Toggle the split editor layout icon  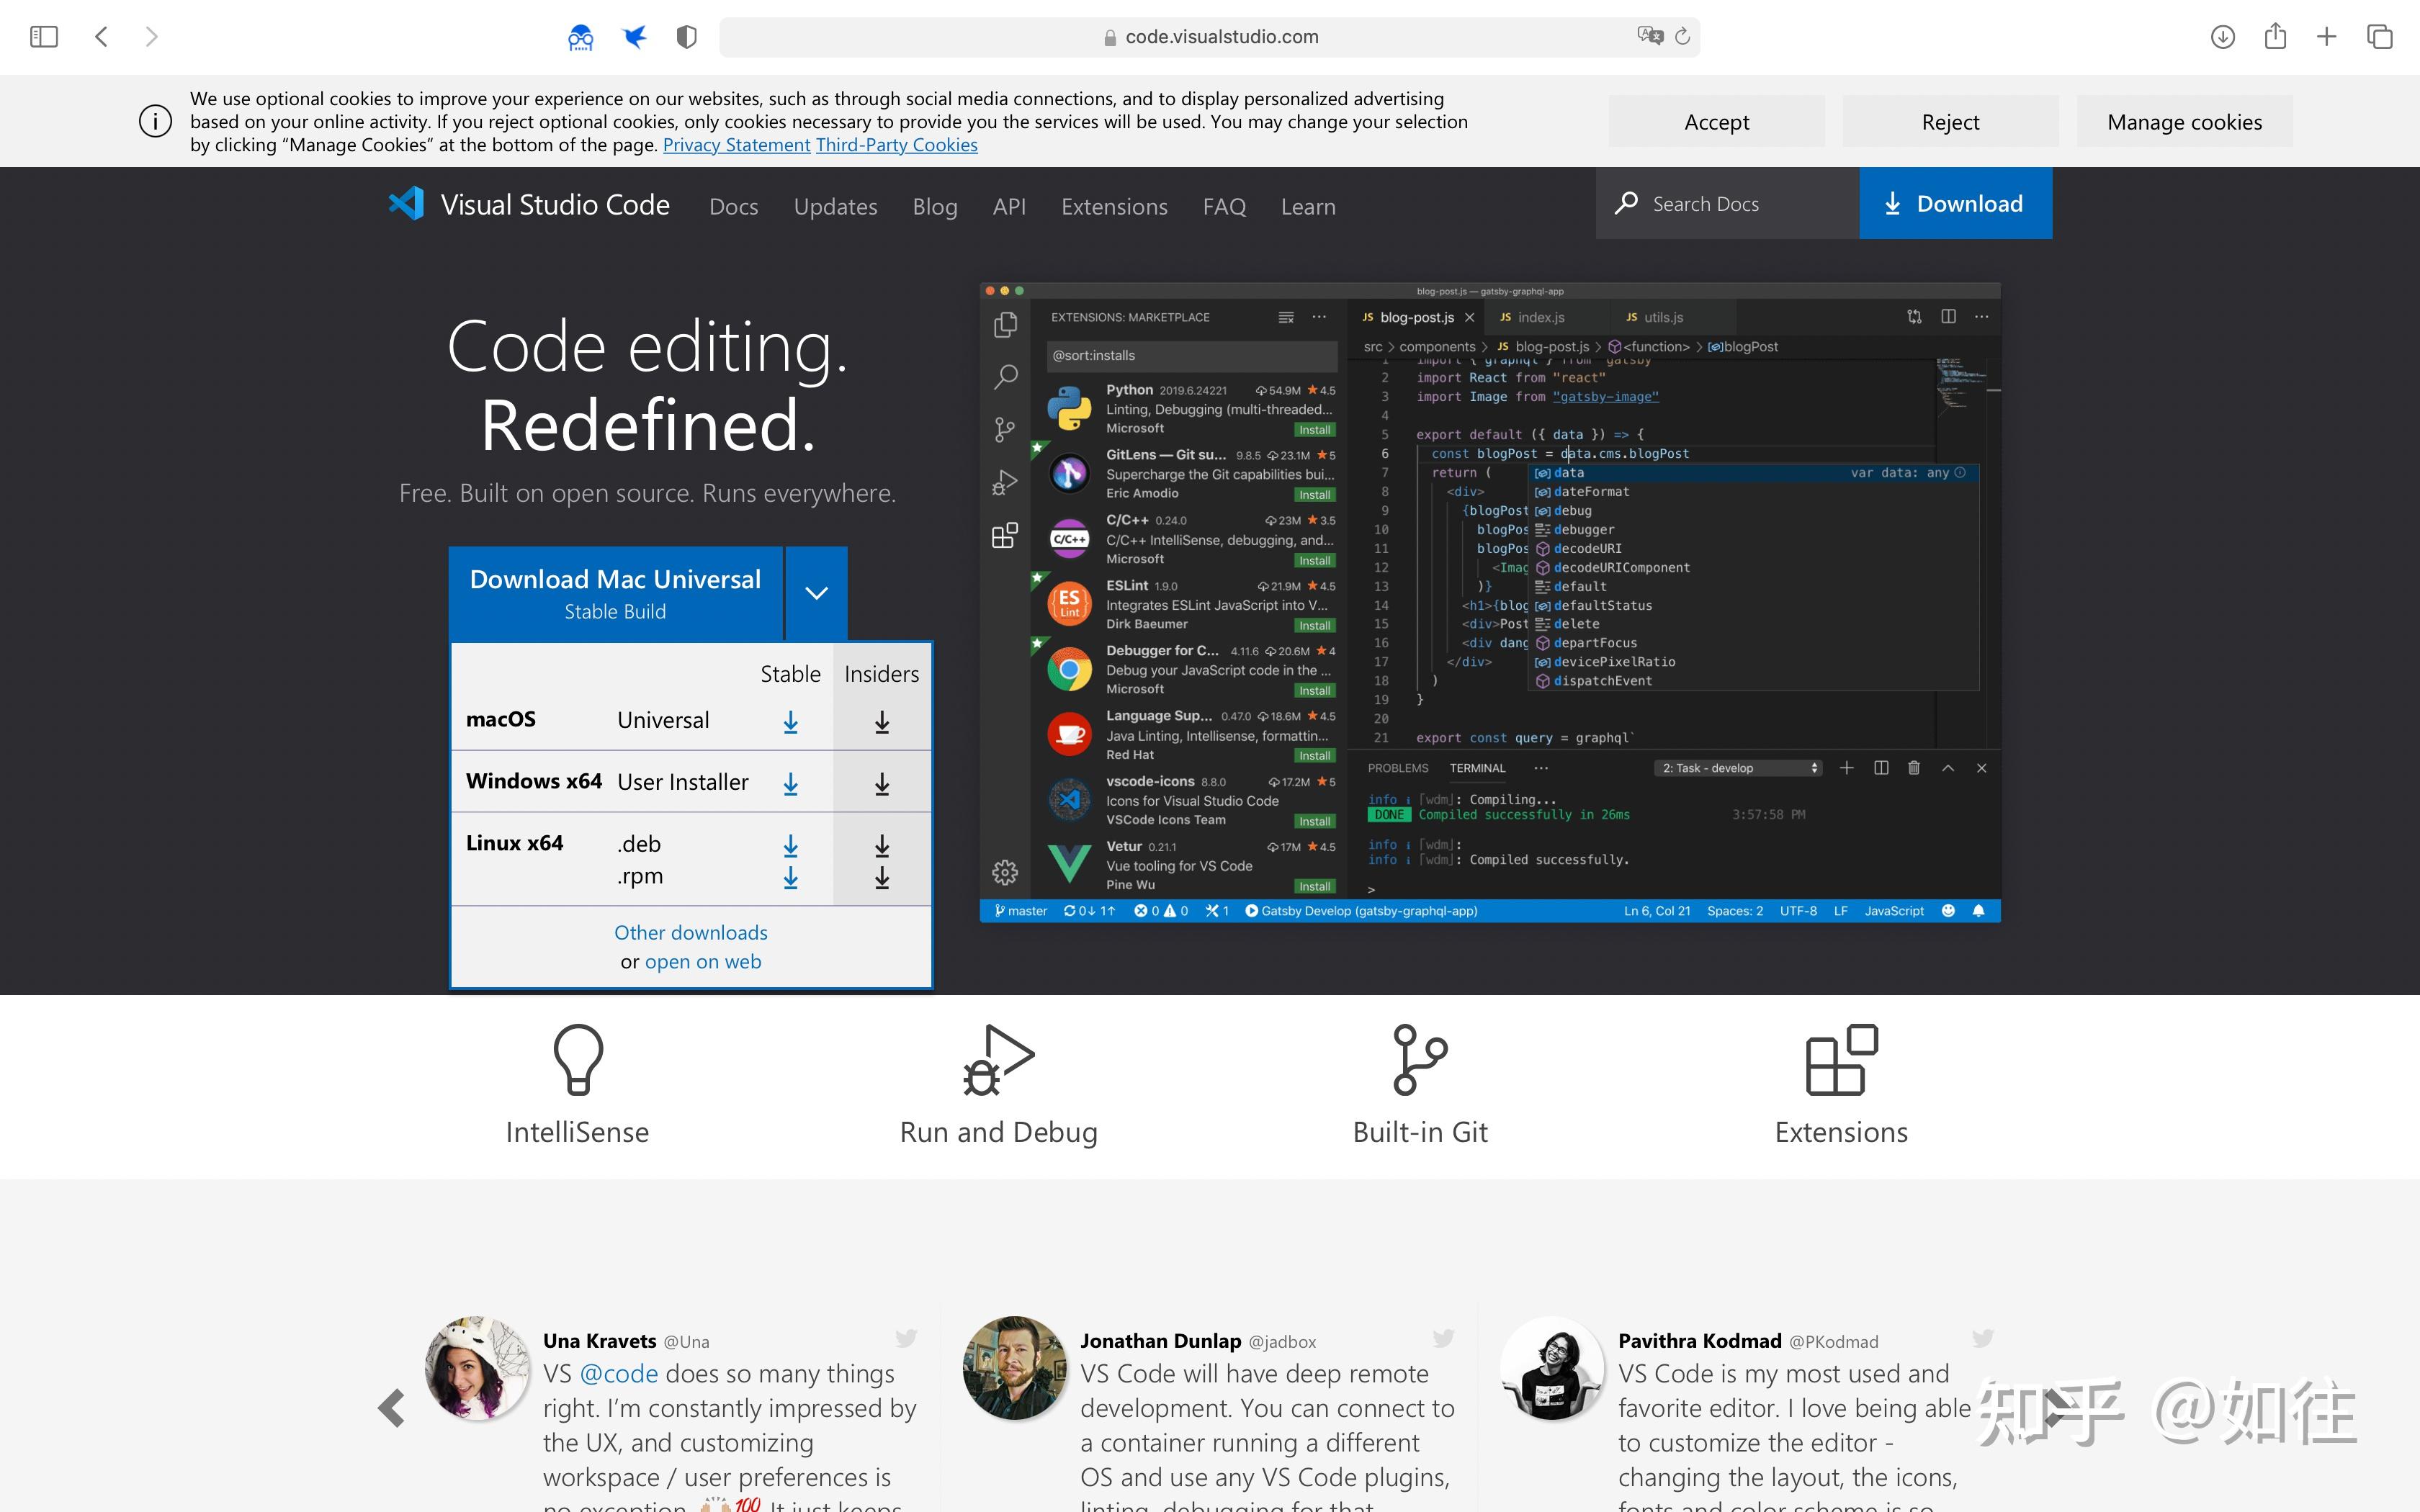pyautogui.click(x=1948, y=316)
